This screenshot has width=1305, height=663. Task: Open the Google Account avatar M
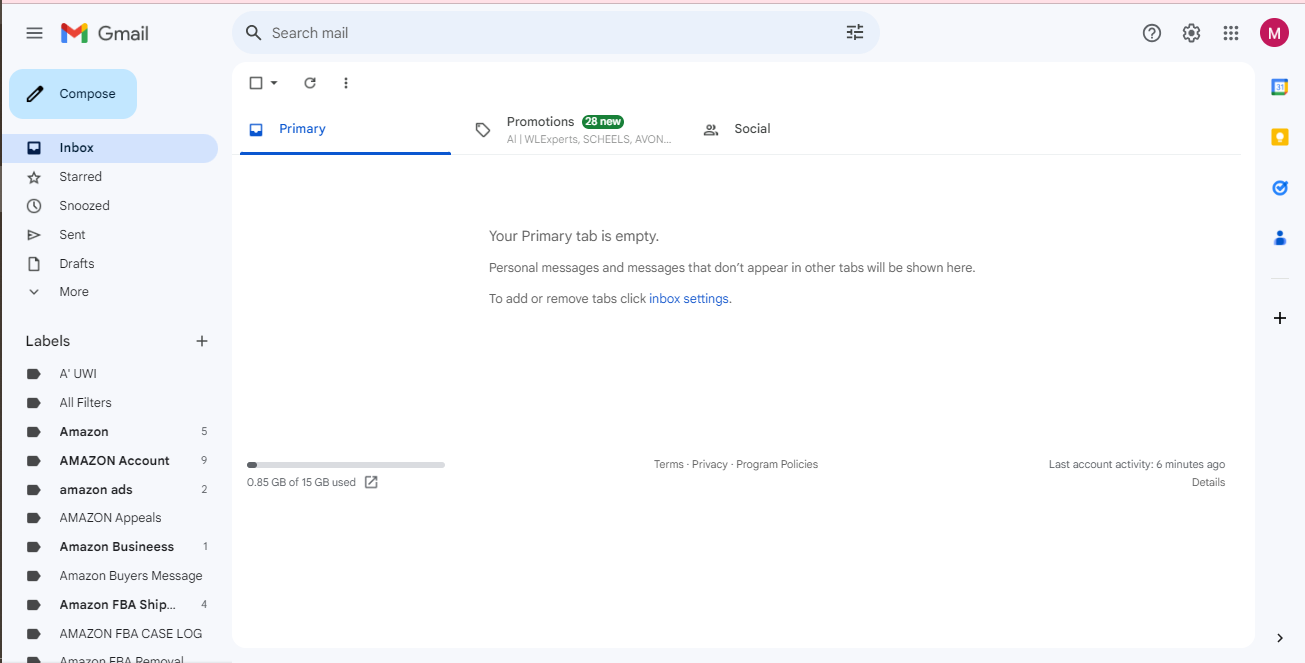(x=1274, y=33)
